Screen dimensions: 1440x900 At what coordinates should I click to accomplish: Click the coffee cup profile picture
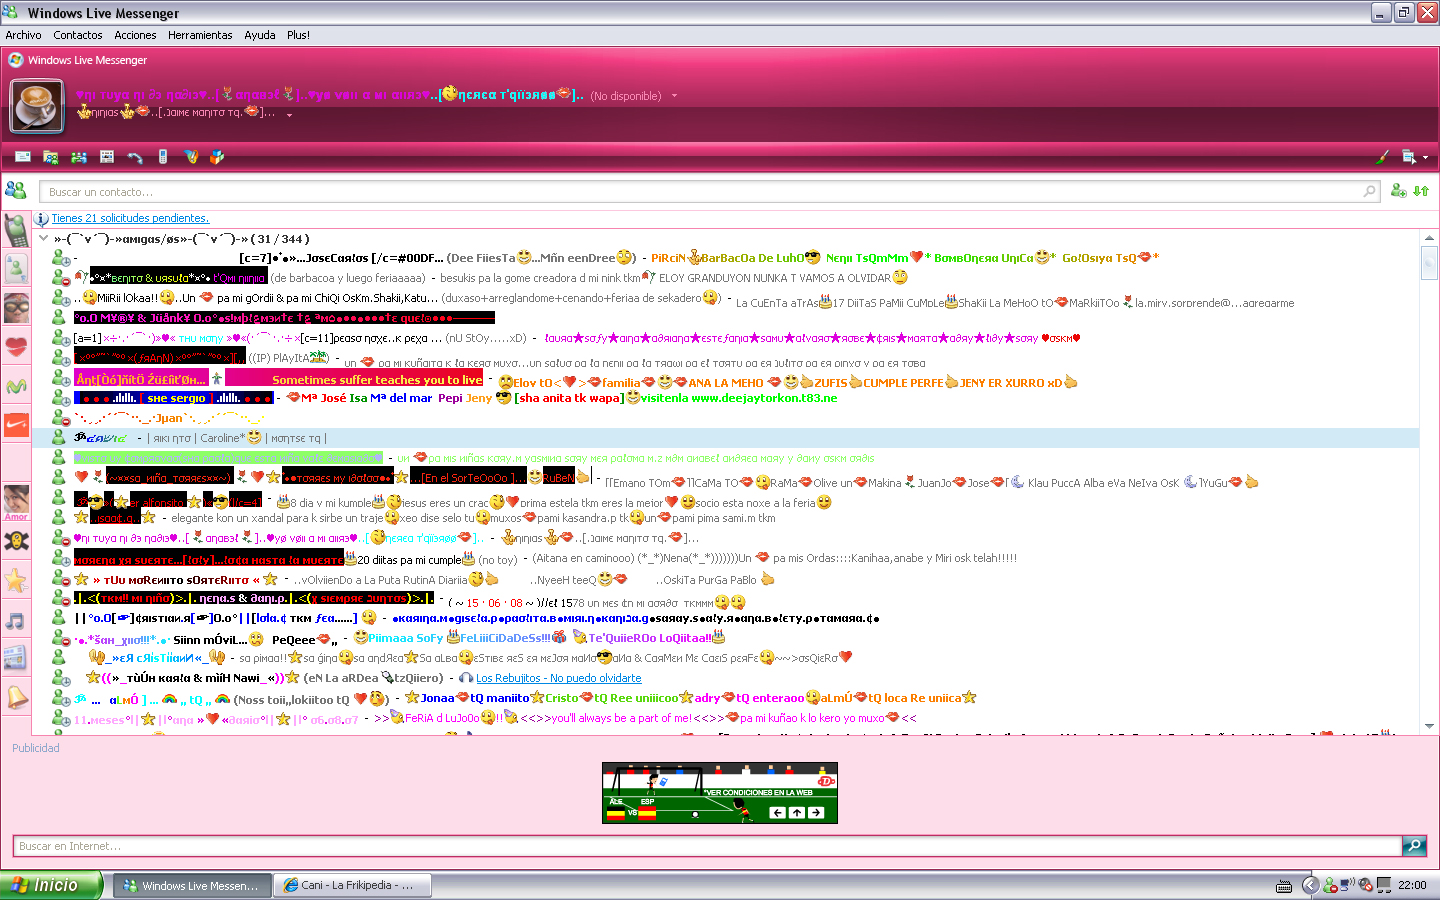(37, 105)
